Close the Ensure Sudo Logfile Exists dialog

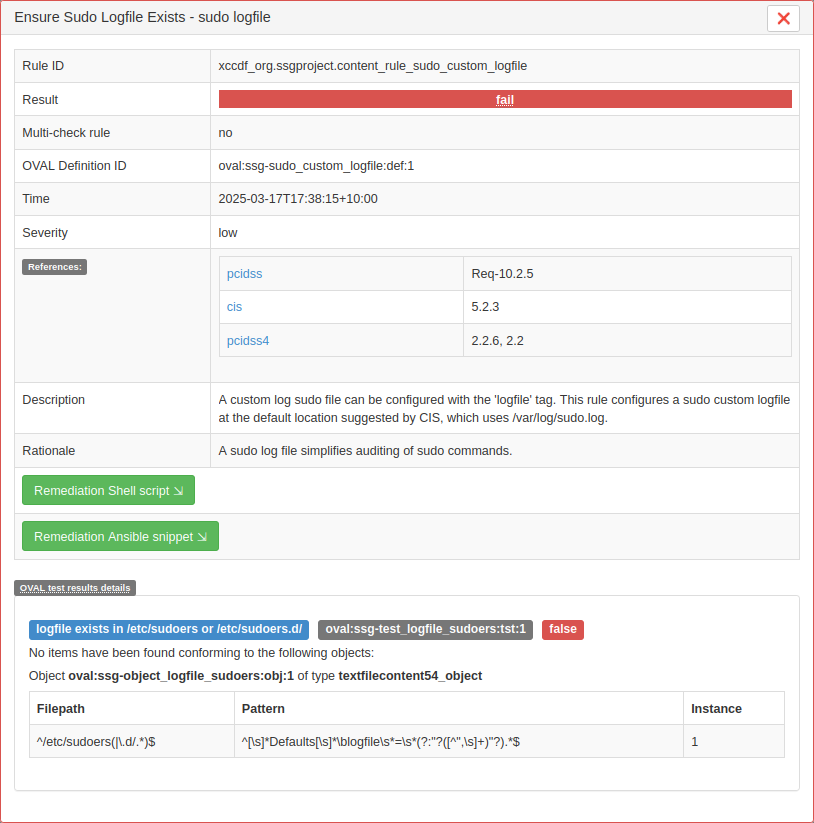pos(783,18)
